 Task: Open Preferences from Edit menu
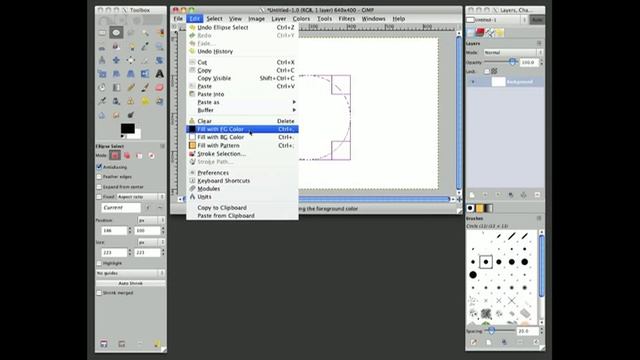(242, 173)
